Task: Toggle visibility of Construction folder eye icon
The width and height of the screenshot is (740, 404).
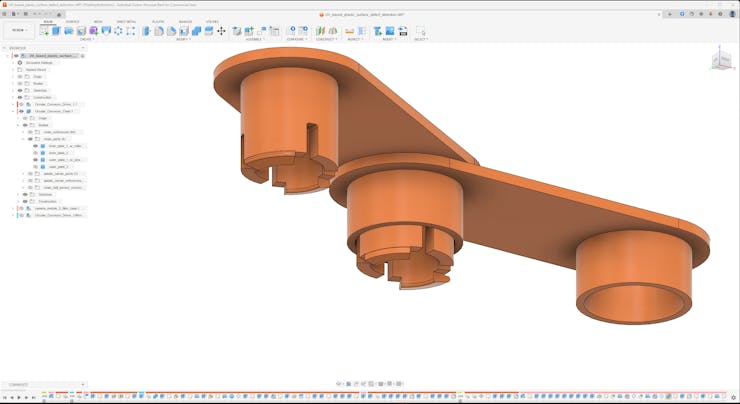Action: (x=20, y=97)
